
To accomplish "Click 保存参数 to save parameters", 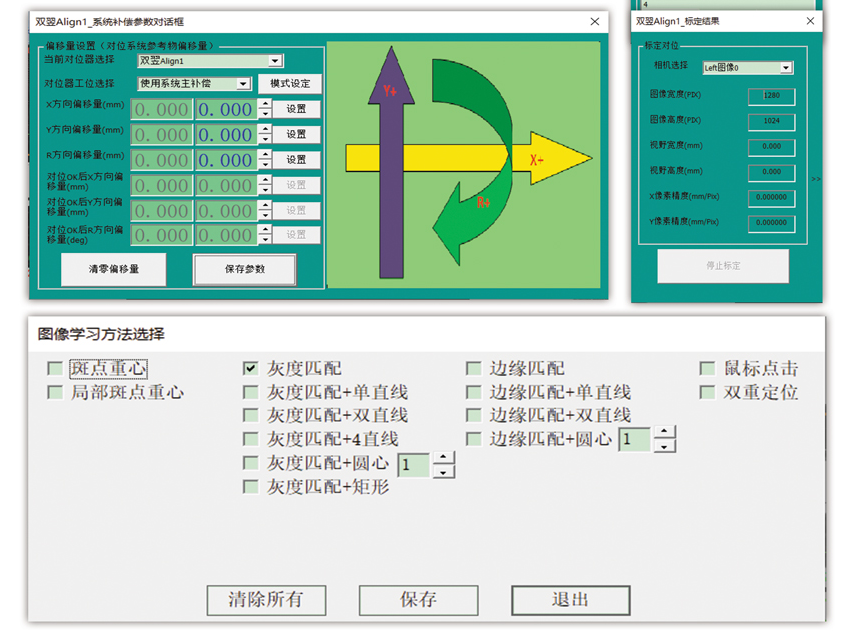I will [244, 269].
